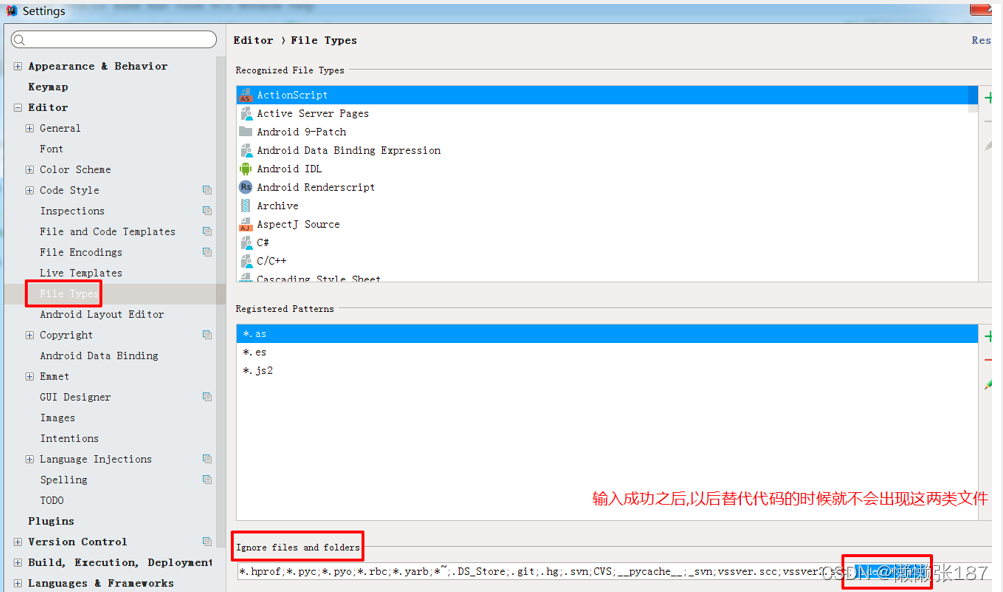This screenshot has width=1003, height=592.
Task: Click the Archive file type icon
Action: click(x=246, y=205)
